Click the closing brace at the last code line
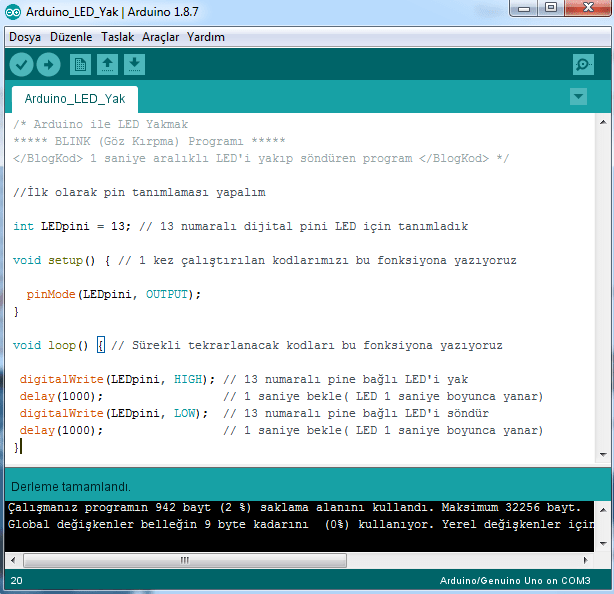This screenshot has width=614, height=594. 16,447
